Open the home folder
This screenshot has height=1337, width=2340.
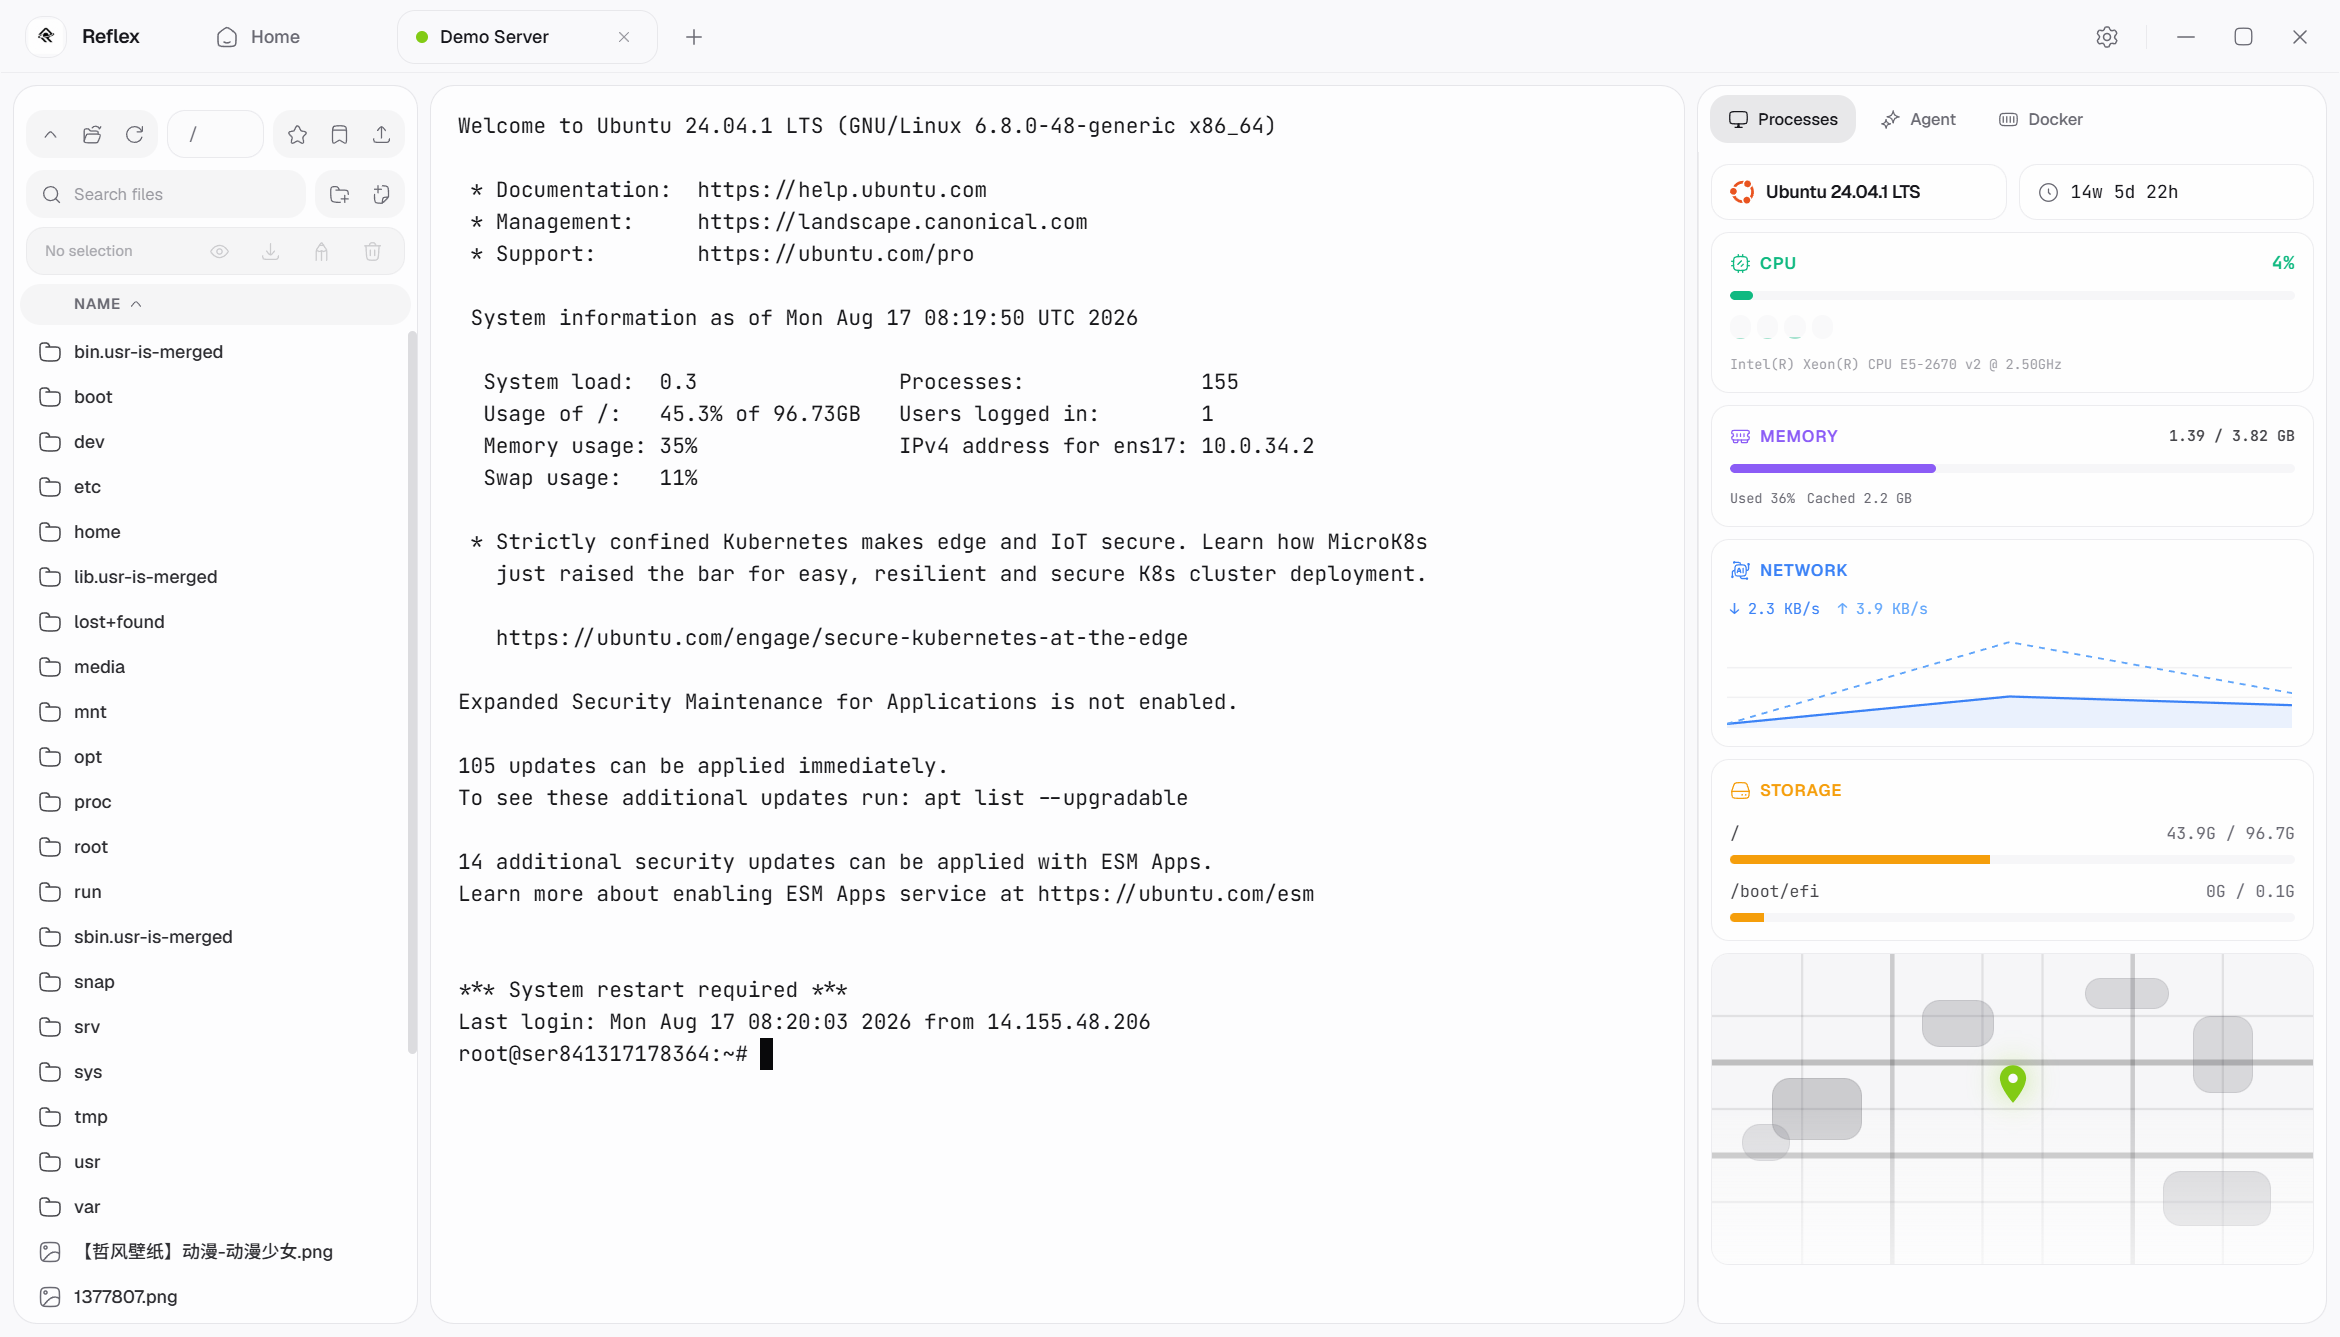coord(215,532)
